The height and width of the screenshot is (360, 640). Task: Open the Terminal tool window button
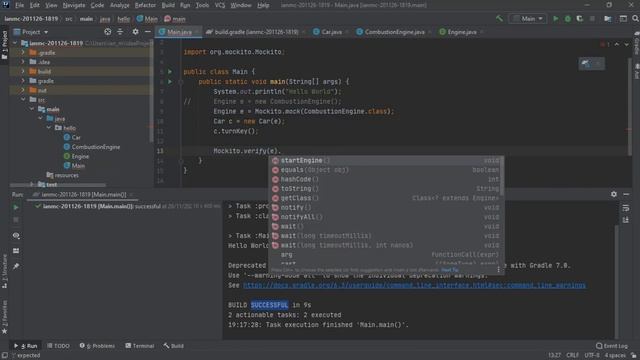pyautogui.click(x=140, y=346)
